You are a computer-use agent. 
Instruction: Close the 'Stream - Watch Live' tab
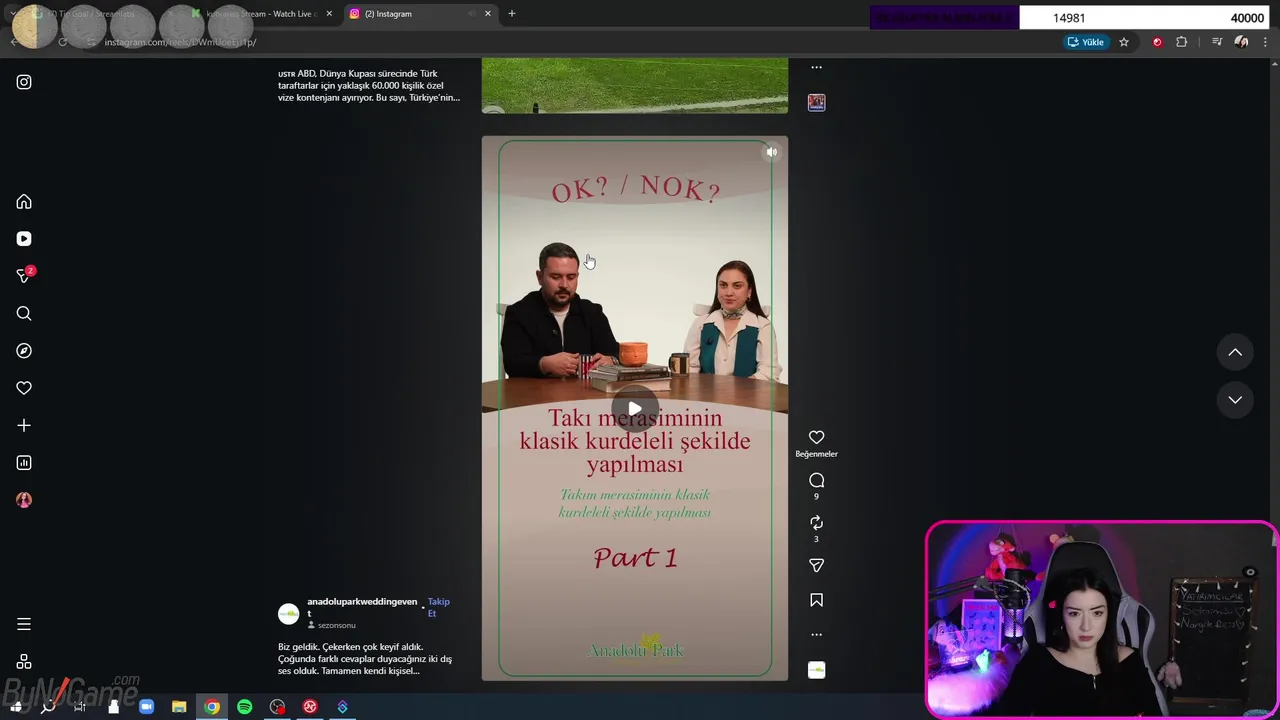pyautogui.click(x=329, y=14)
